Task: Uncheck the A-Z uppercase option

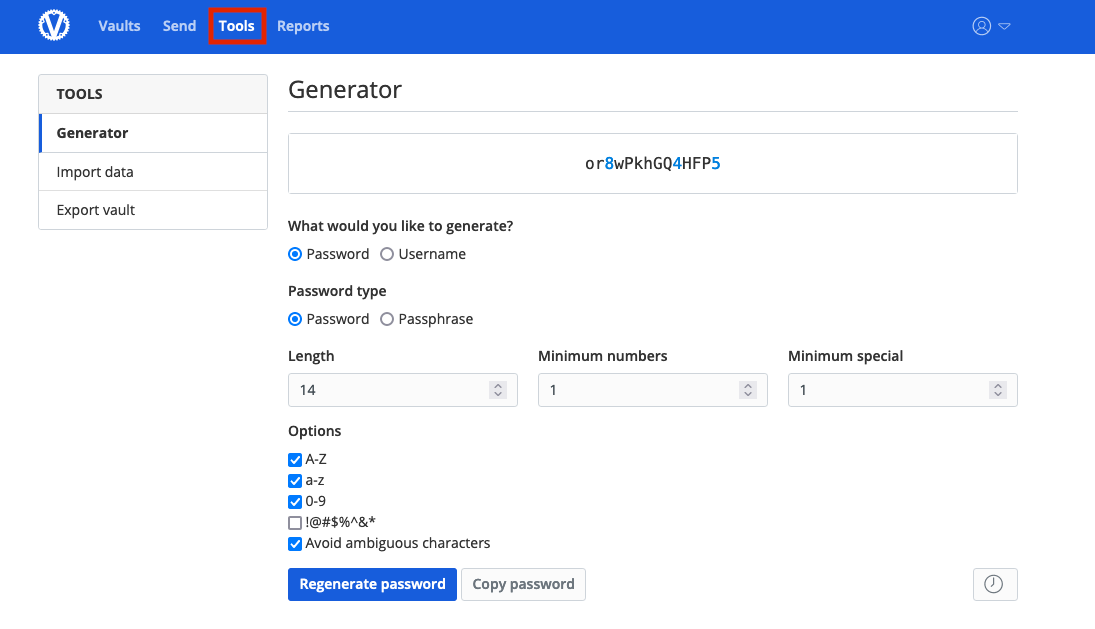Action: [295, 460]
